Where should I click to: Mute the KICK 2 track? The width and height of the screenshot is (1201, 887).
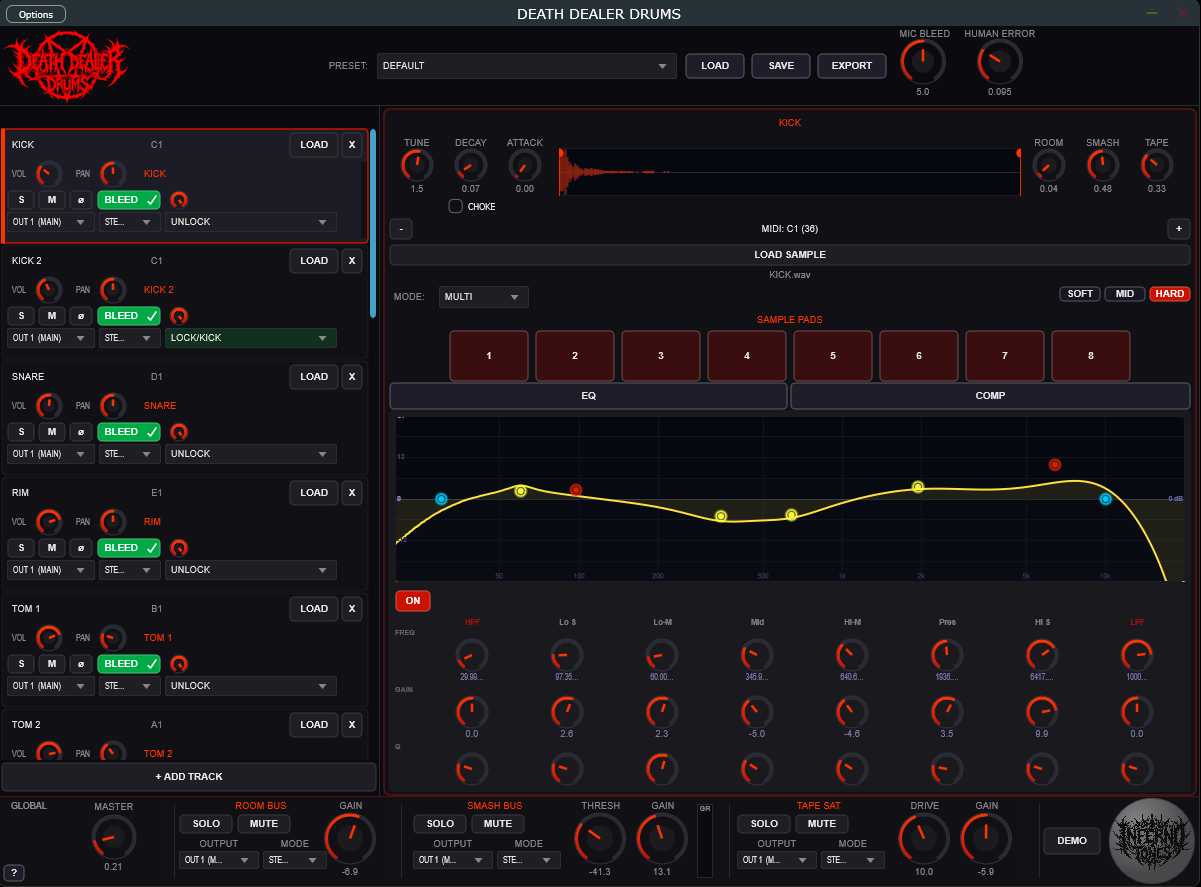point(51,316)
